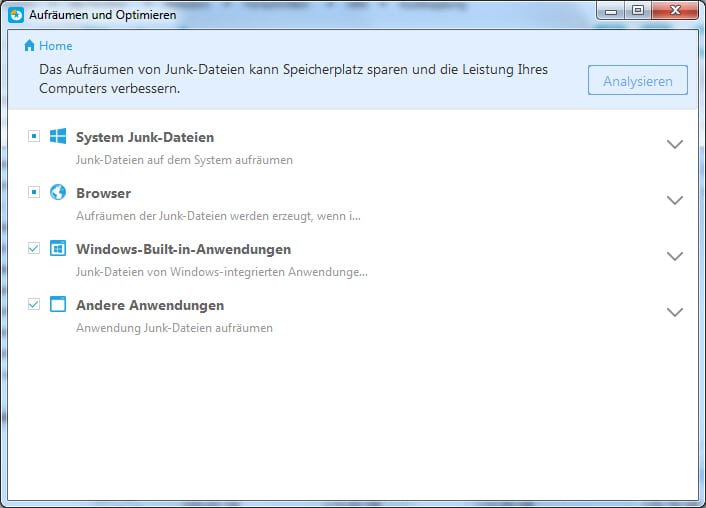Uncheck the Andere Anwendungen checkbox
The image size is (706, 508).
click(34, 304)
